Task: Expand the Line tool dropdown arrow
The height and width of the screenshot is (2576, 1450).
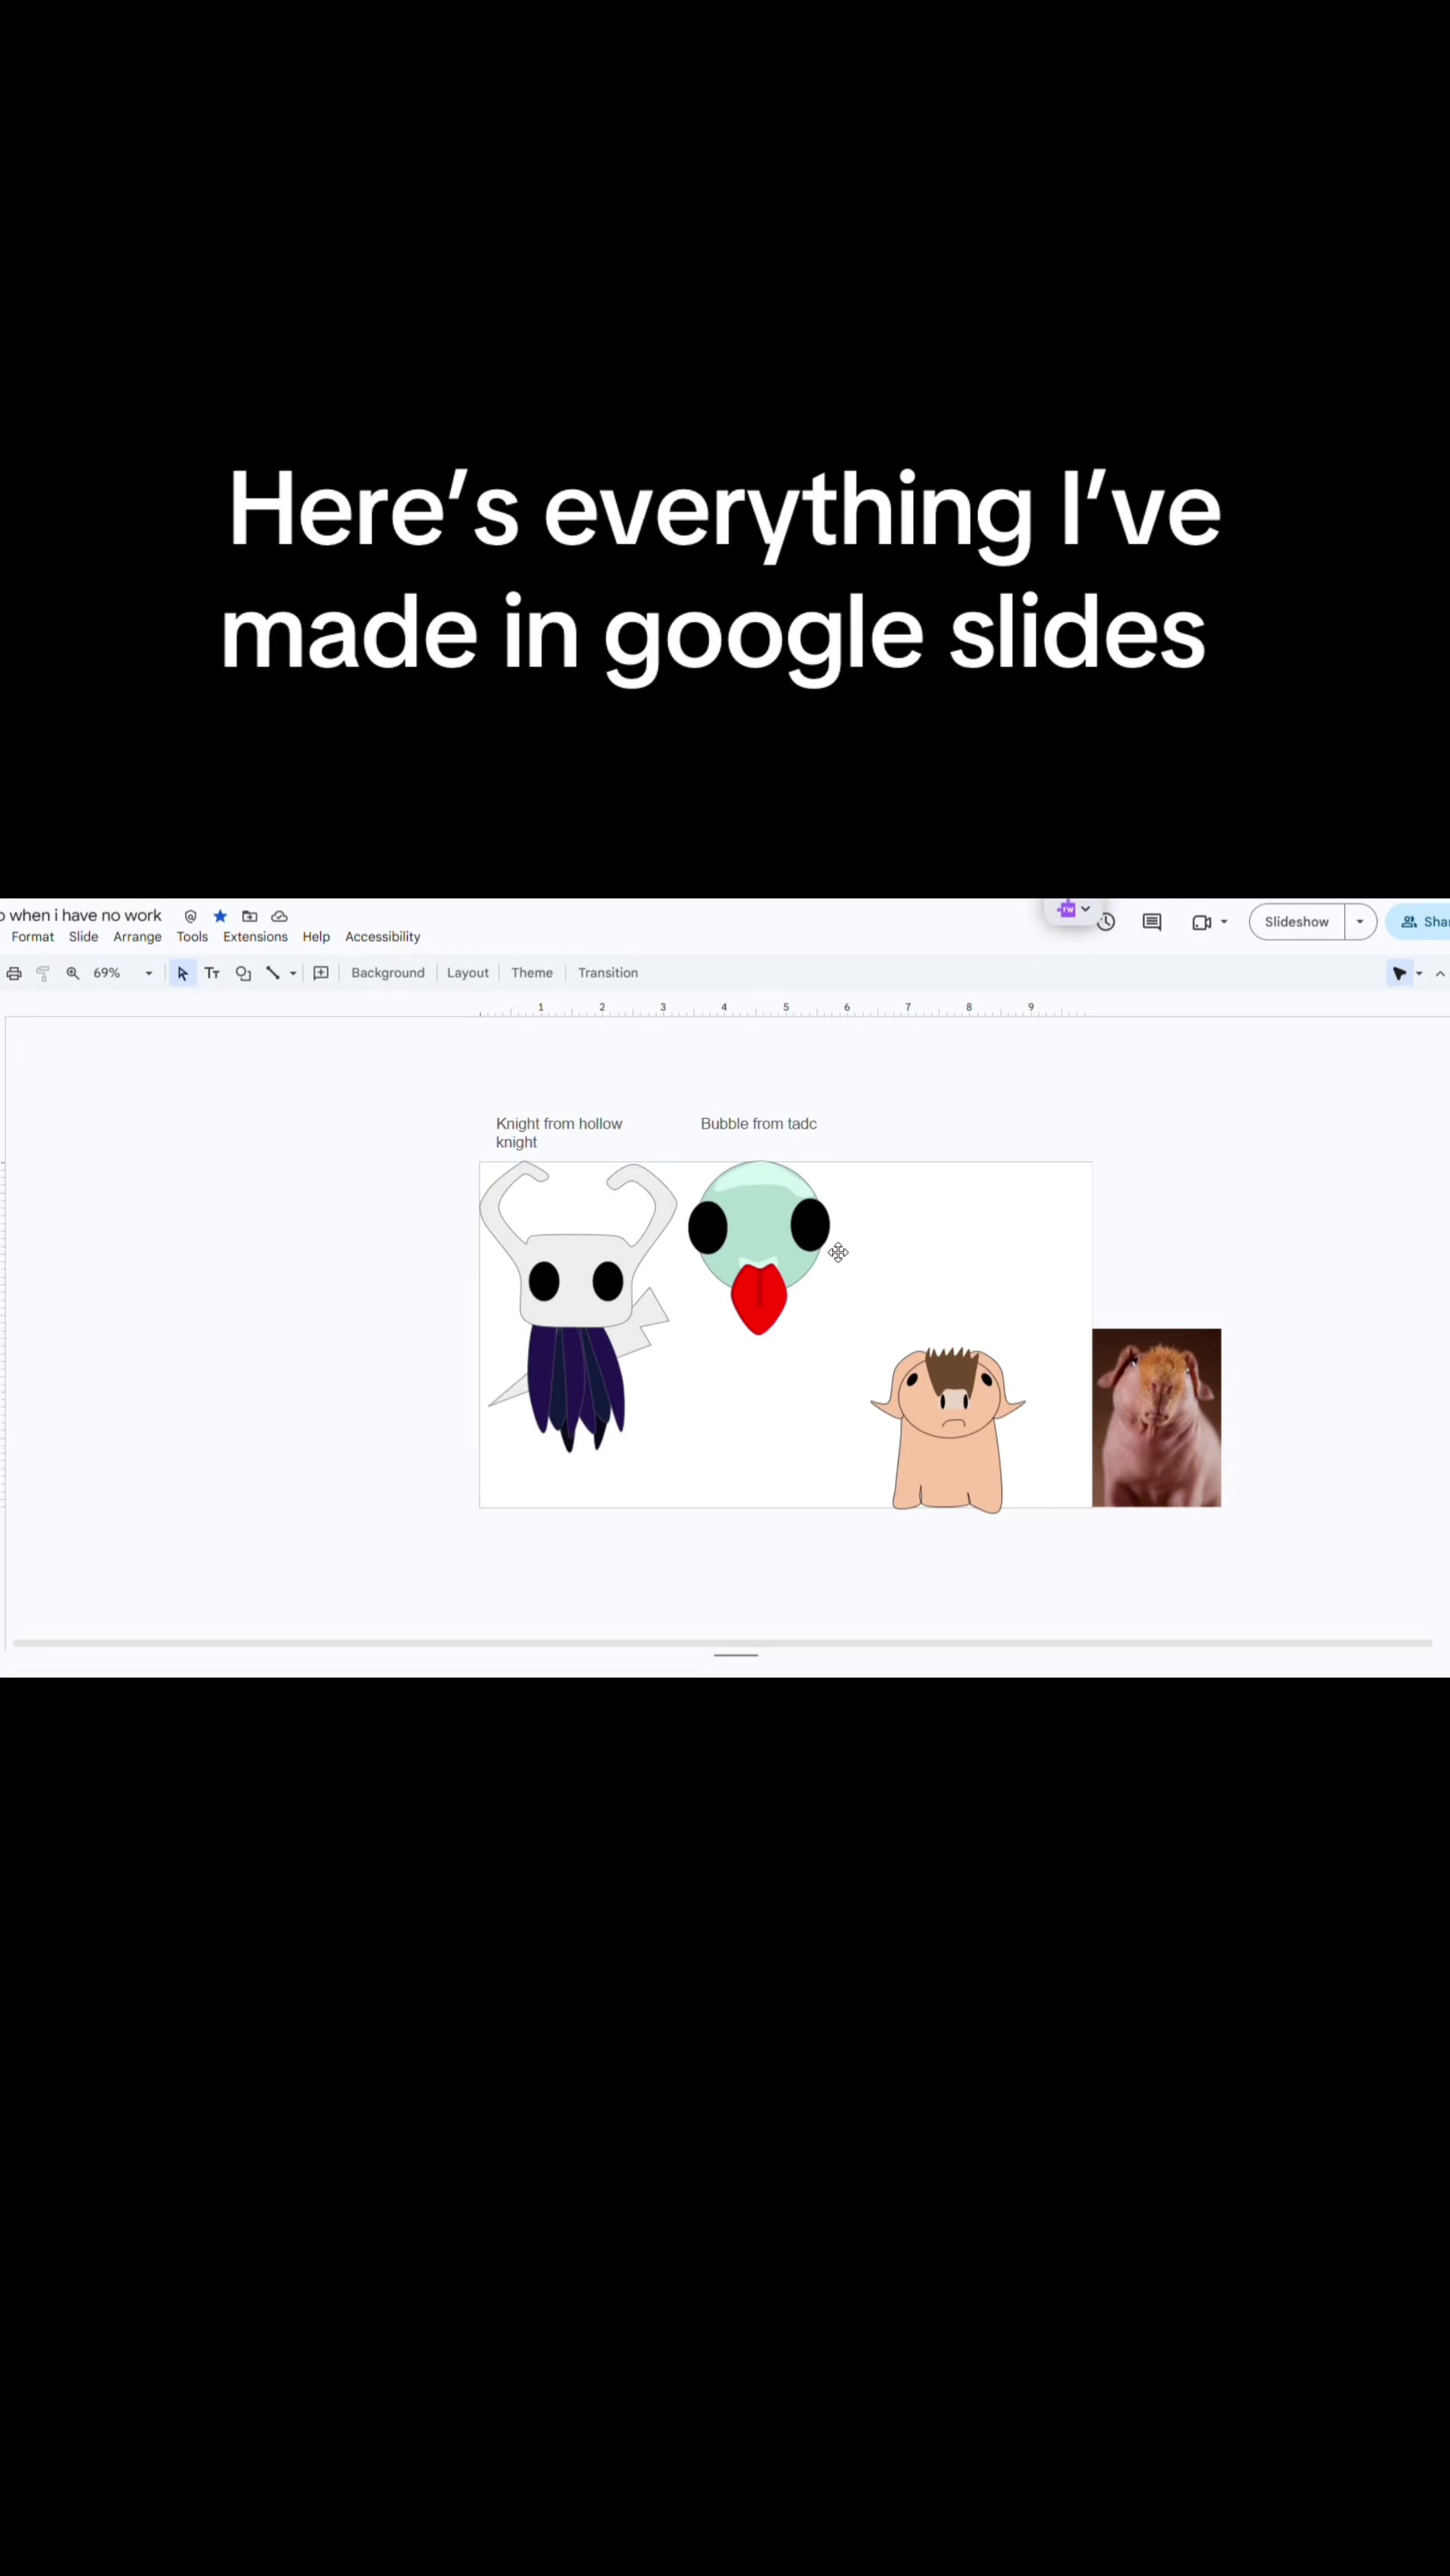Action: click(x=293, y=973)
